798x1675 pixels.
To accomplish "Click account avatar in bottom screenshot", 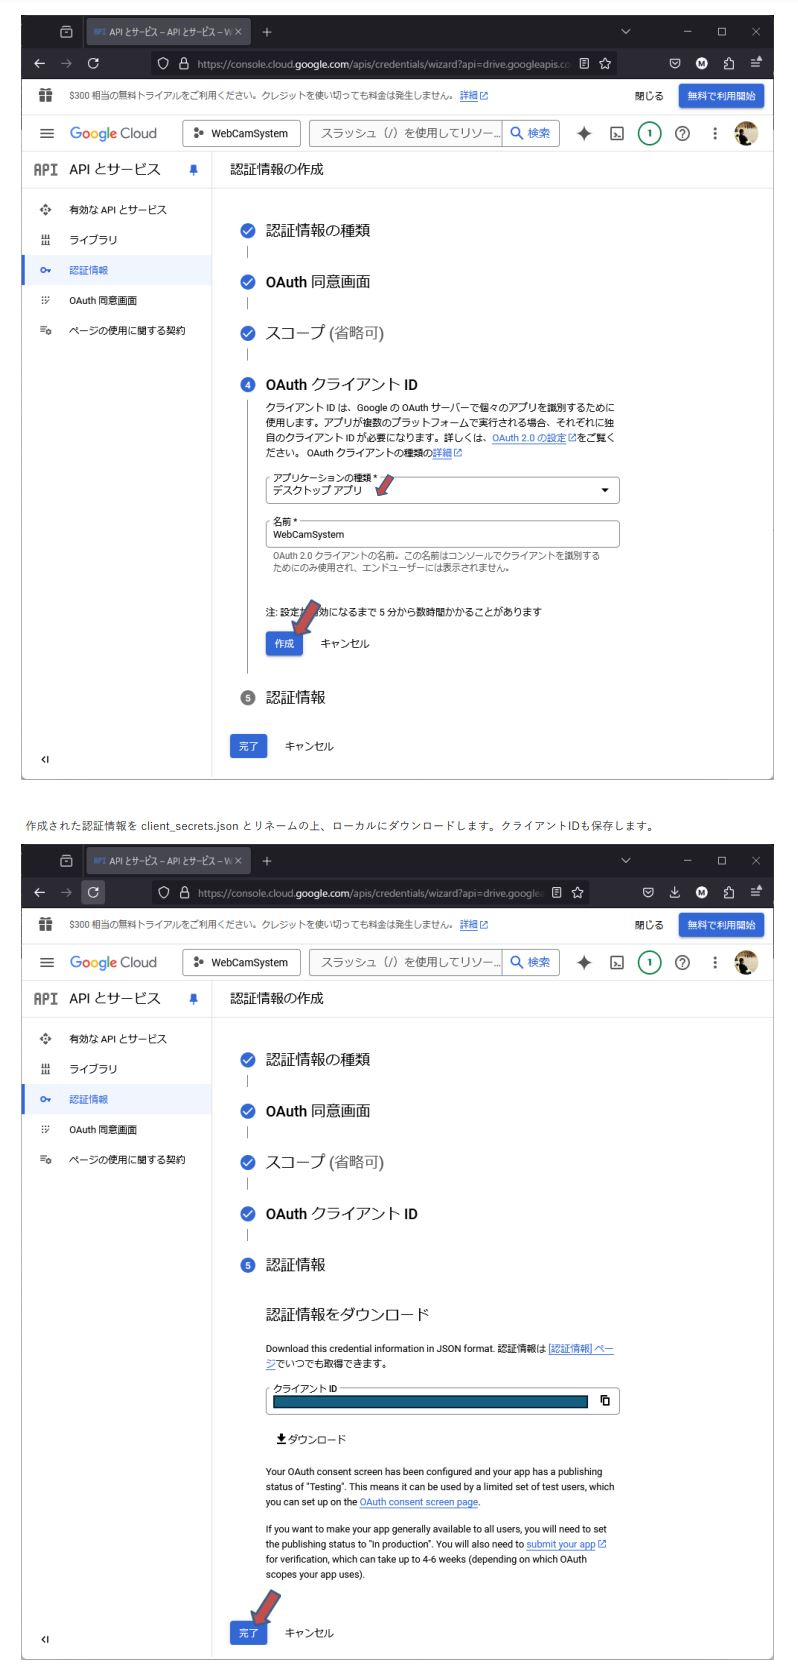I will click(x=746, y=962).
